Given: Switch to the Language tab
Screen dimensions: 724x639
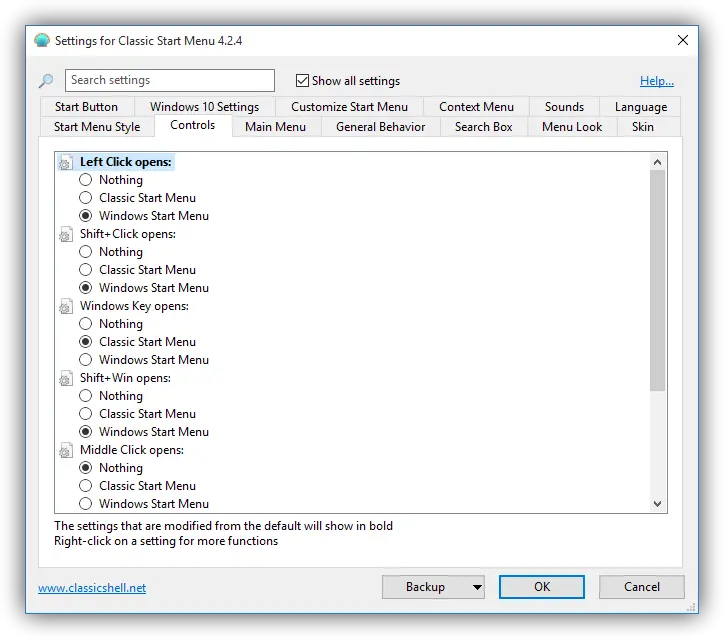Looking at the screenshot, I should (640, 107).
